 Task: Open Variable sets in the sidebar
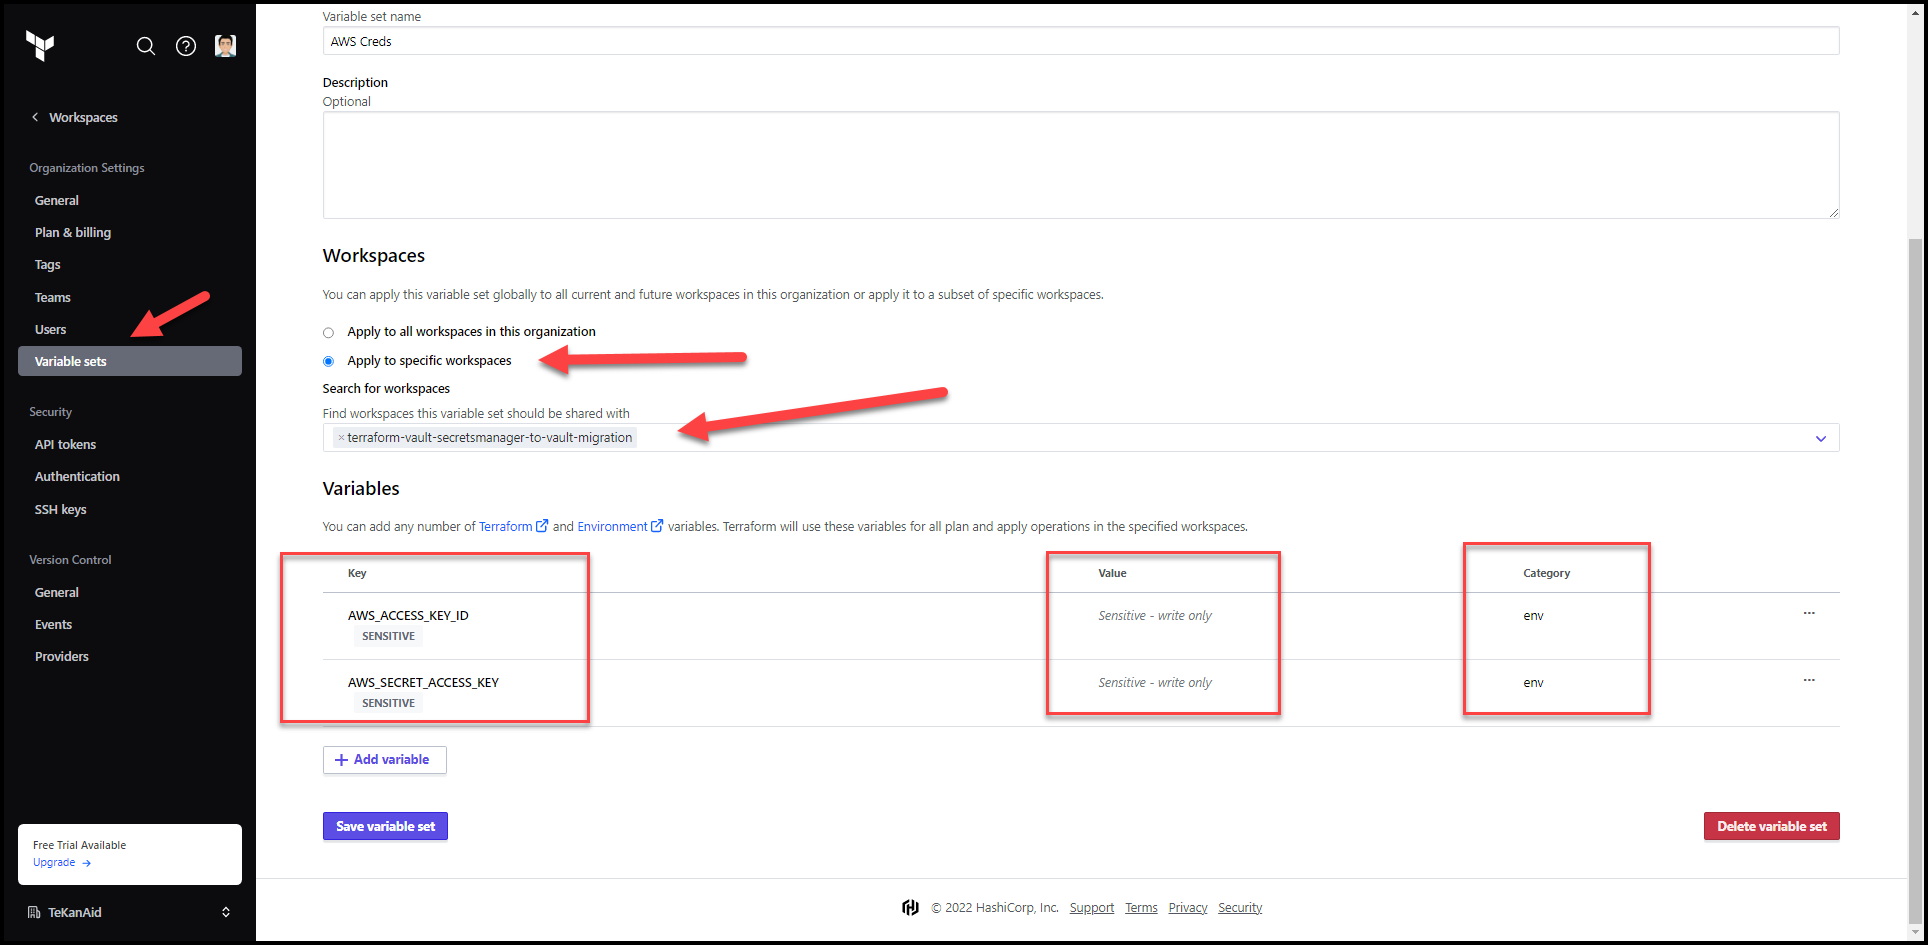click(x=70, y=361)
